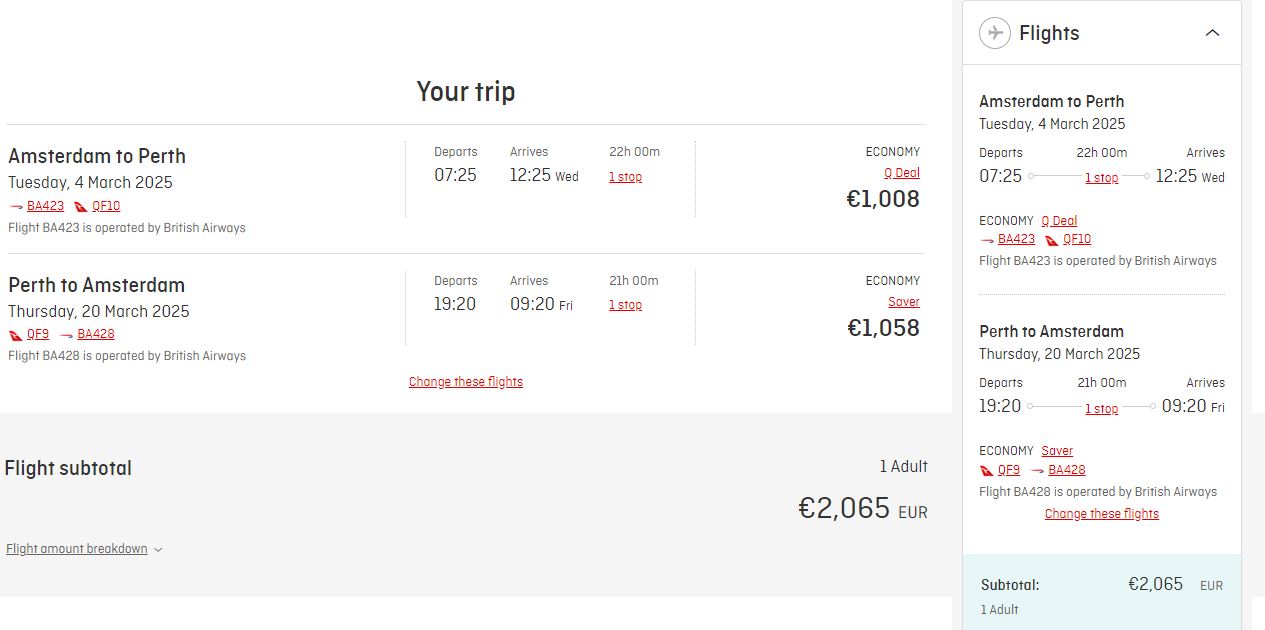1265x630 pixels.
Task: Open QF10 flight details in trip list
Action: coord(105,206)
